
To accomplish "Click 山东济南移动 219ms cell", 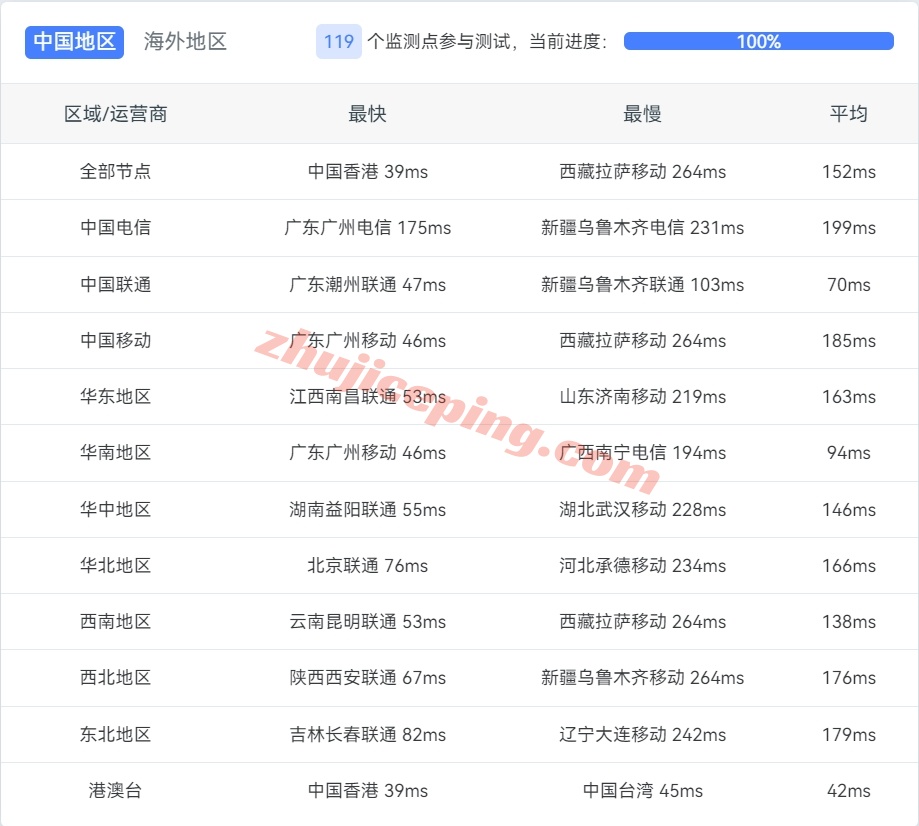I will (x=642, y=397).
